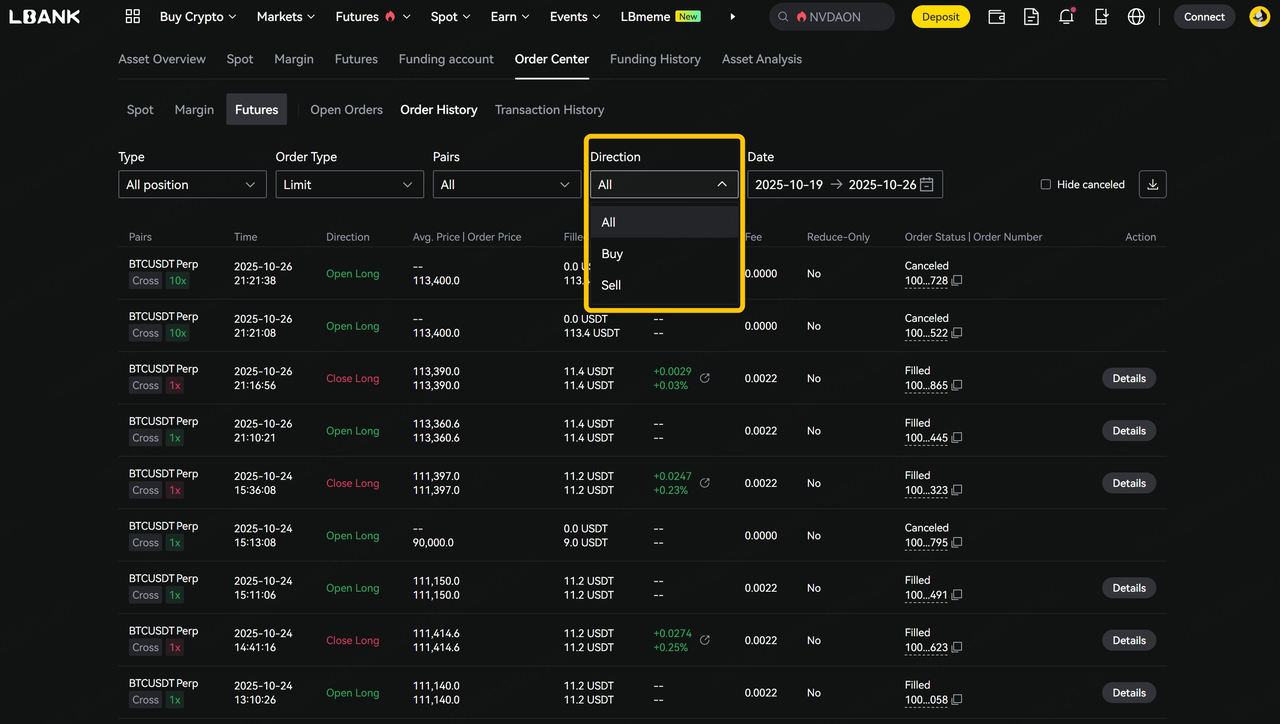Switch to Transaction History tab
This screenshot has height=724, width=1280.
[549, 110]
